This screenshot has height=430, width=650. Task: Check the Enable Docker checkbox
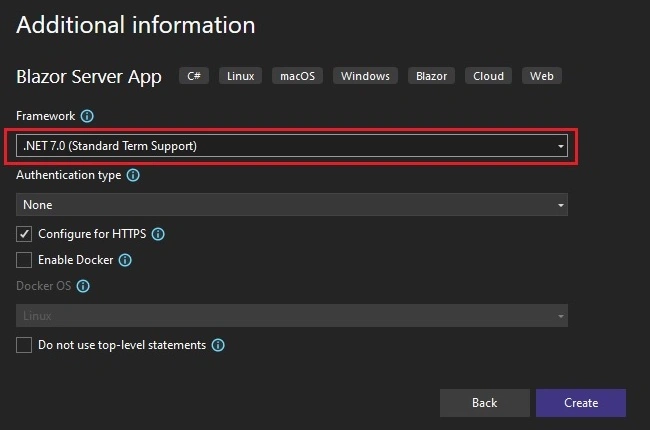pos(24,260)
